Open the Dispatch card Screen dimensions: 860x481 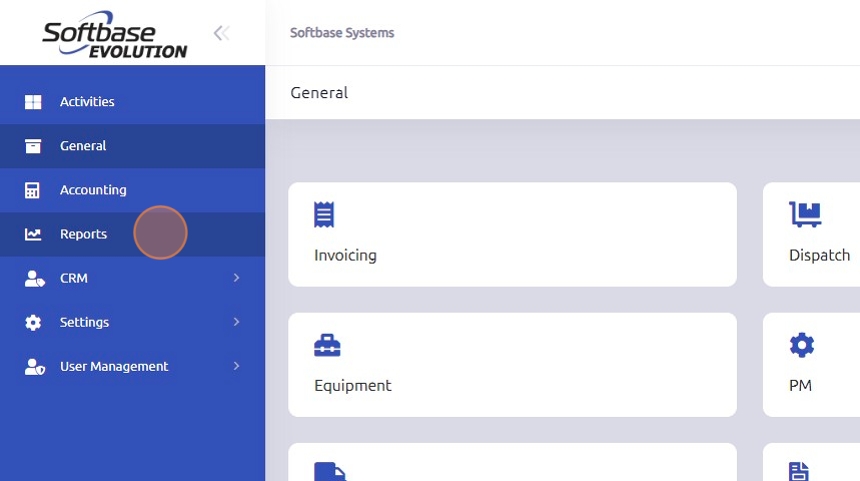point(811,234)
